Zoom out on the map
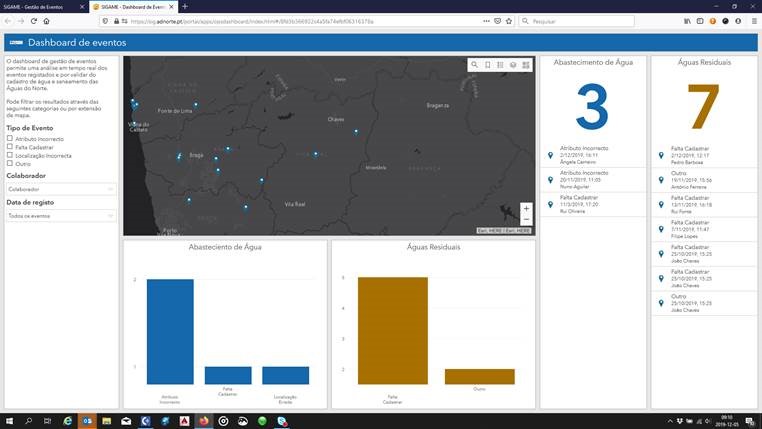The width and height of the screenshot is (762, 429). (x=526, y=219)
